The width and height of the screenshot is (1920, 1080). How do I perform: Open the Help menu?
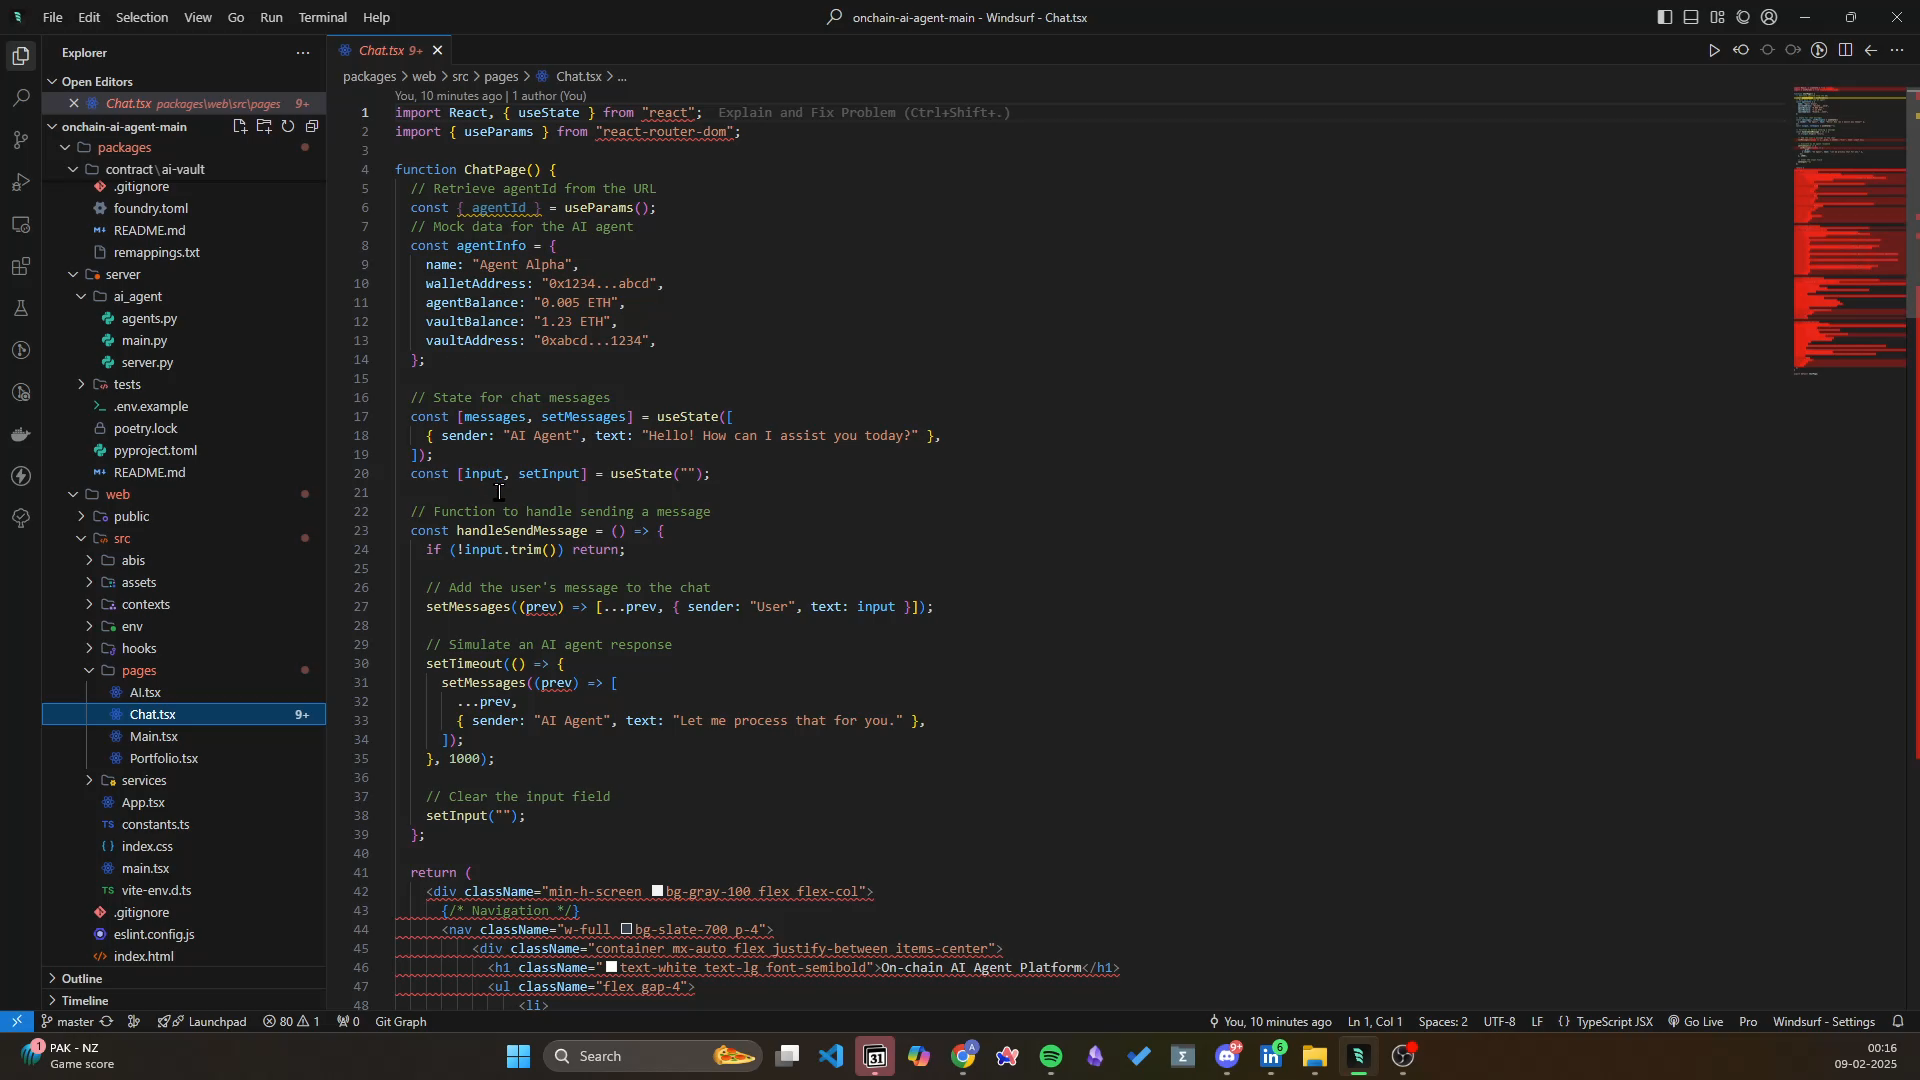coord(376,17)
